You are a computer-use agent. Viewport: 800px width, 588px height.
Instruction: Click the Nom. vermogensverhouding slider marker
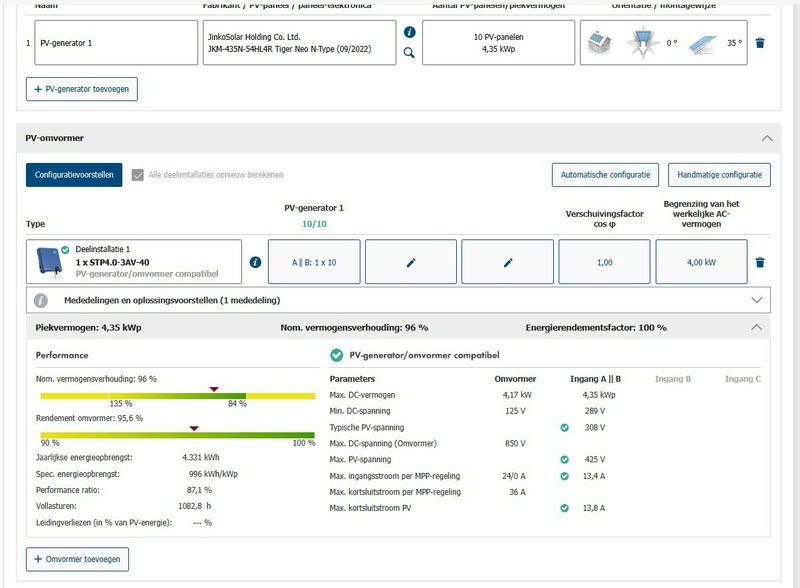point(213,389)
